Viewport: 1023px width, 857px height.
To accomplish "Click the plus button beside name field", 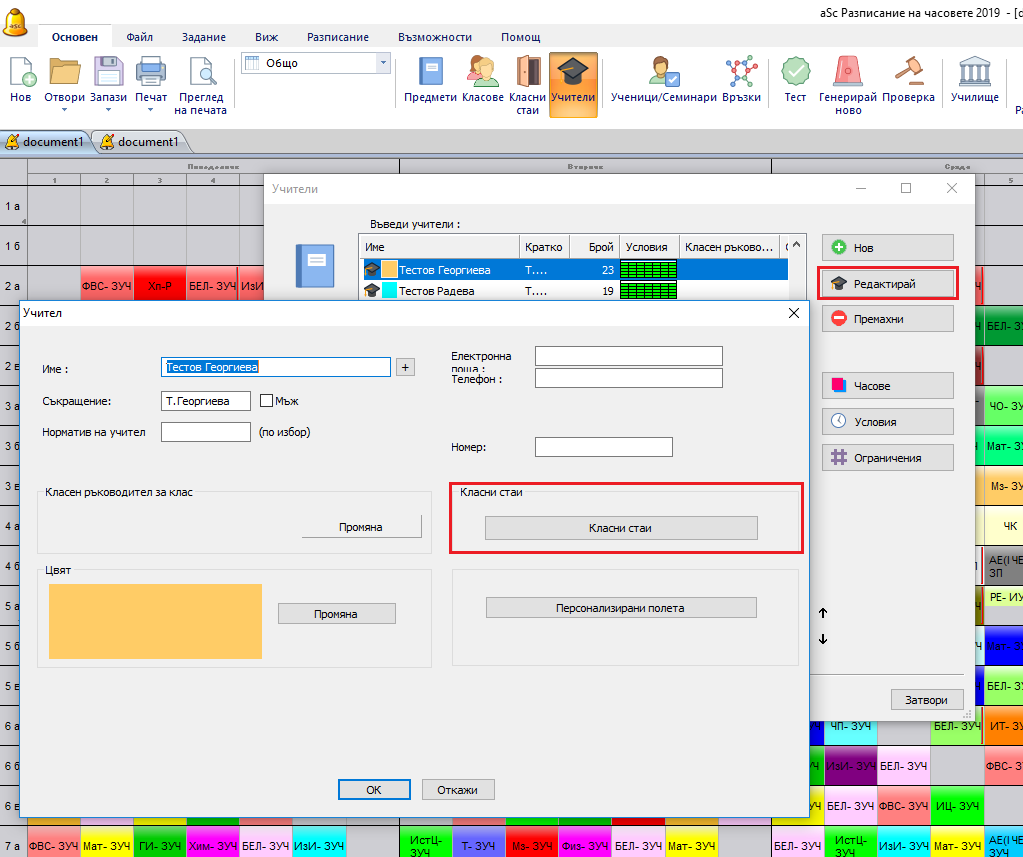I will click(405, 367).
